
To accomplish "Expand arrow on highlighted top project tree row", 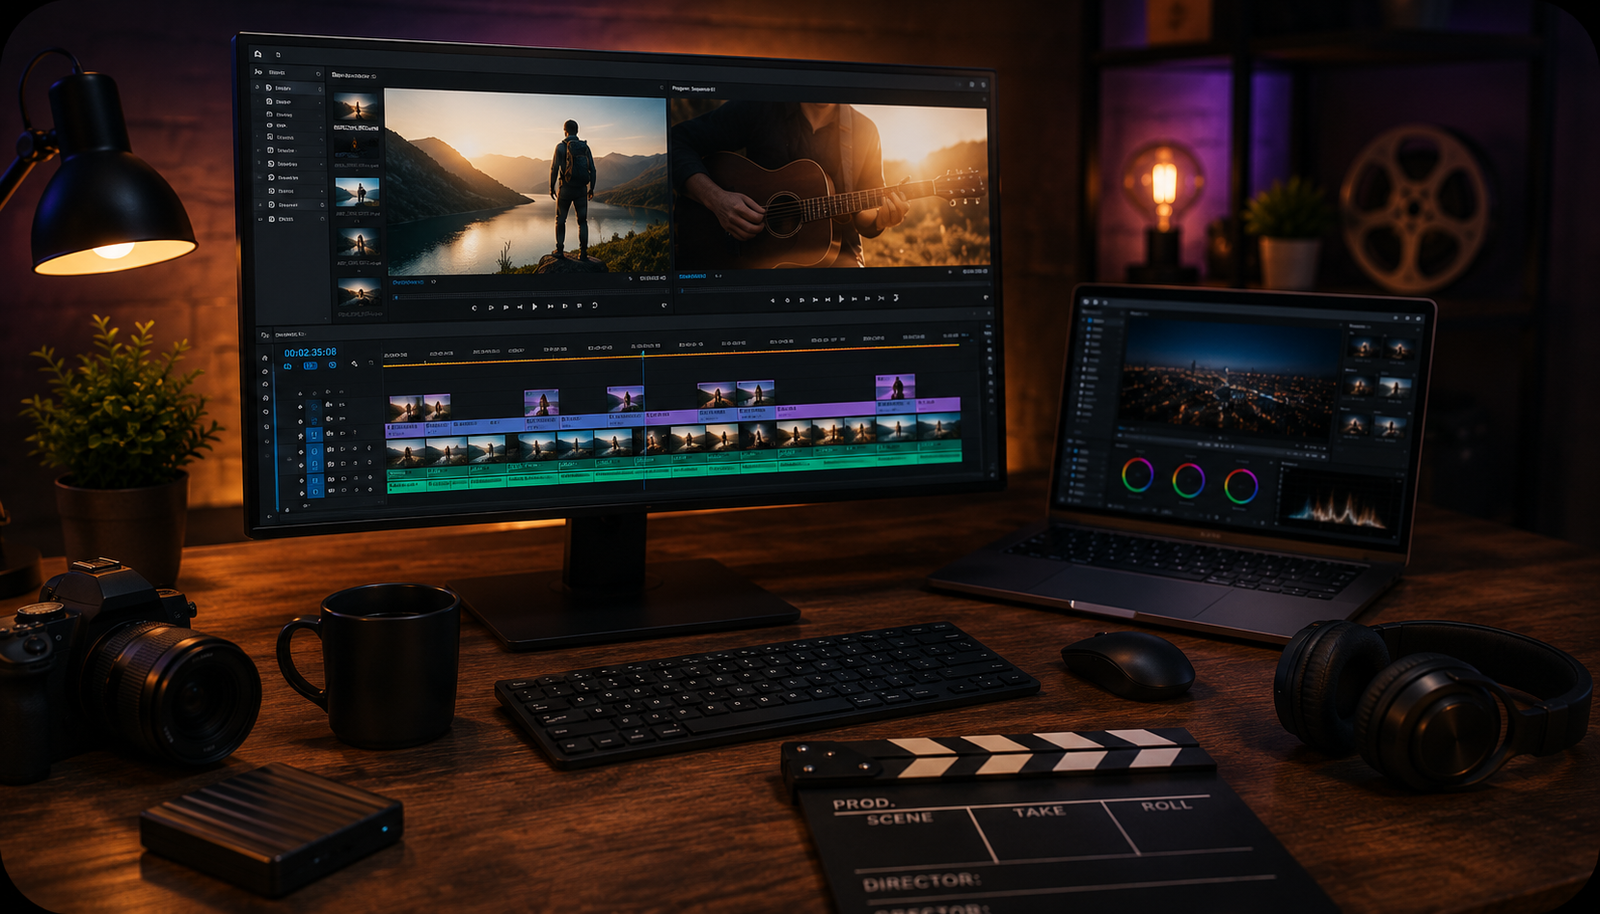I will tap(258, 88).
